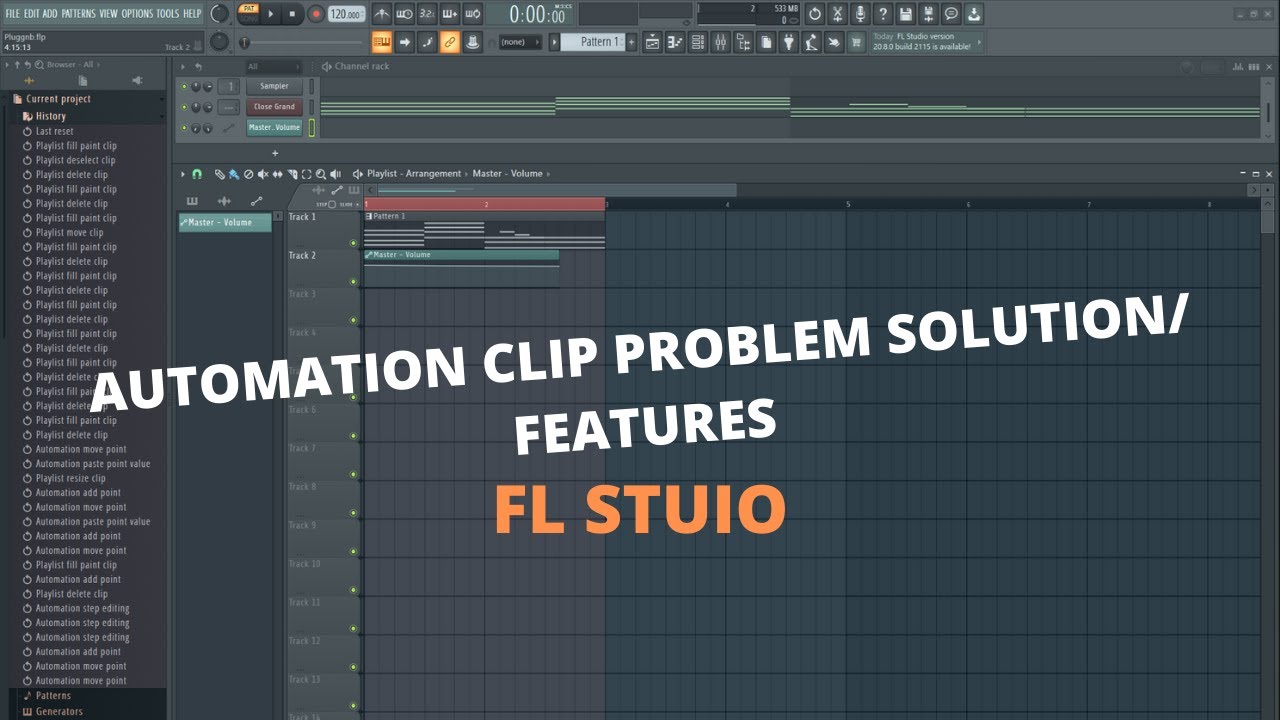Open the TOOLS menu
This screenshot has height=720, width=1280.
pyautogui.click(x=168, y=14)
